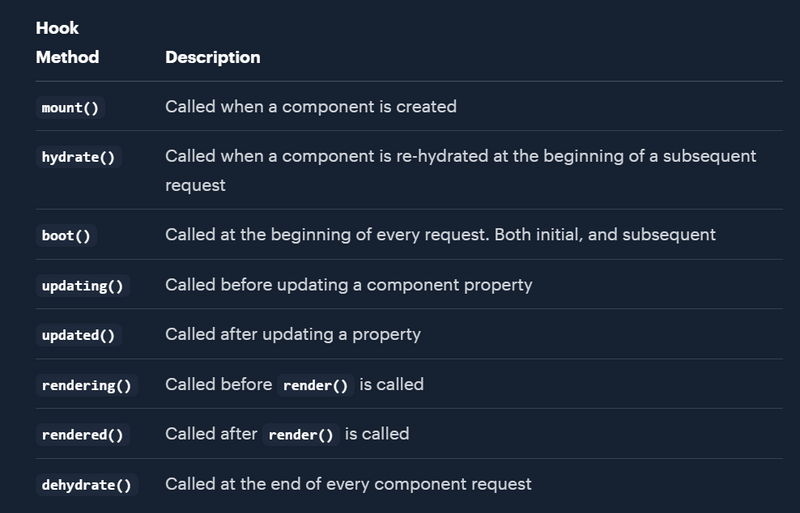The width and height of the screenshot is (800, 513).
Task: Click the words "Called before" beside rendering()
Action: coord(219,384)
